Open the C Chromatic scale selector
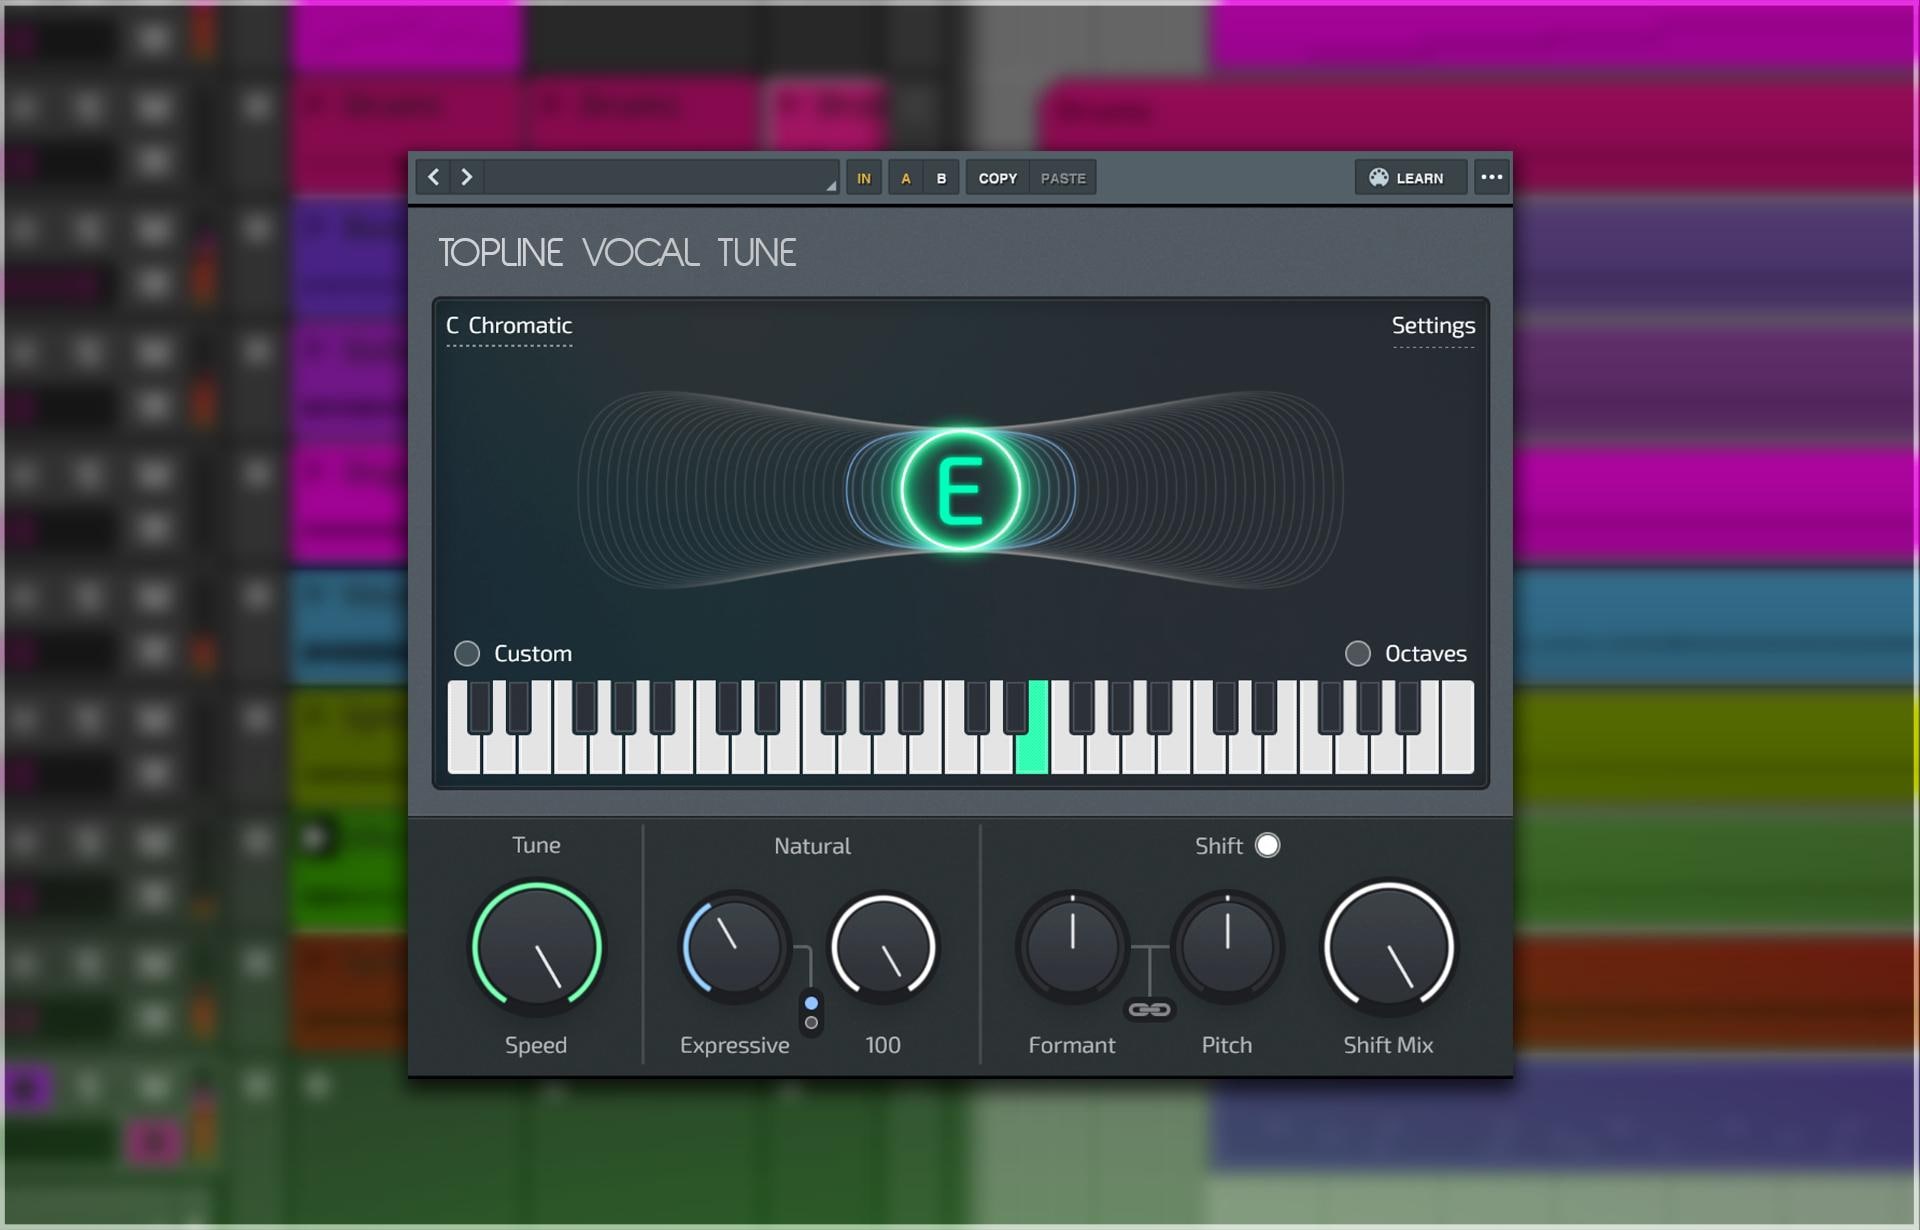The width and height of the screenshot is (1920, 1230). pos(509,326)
